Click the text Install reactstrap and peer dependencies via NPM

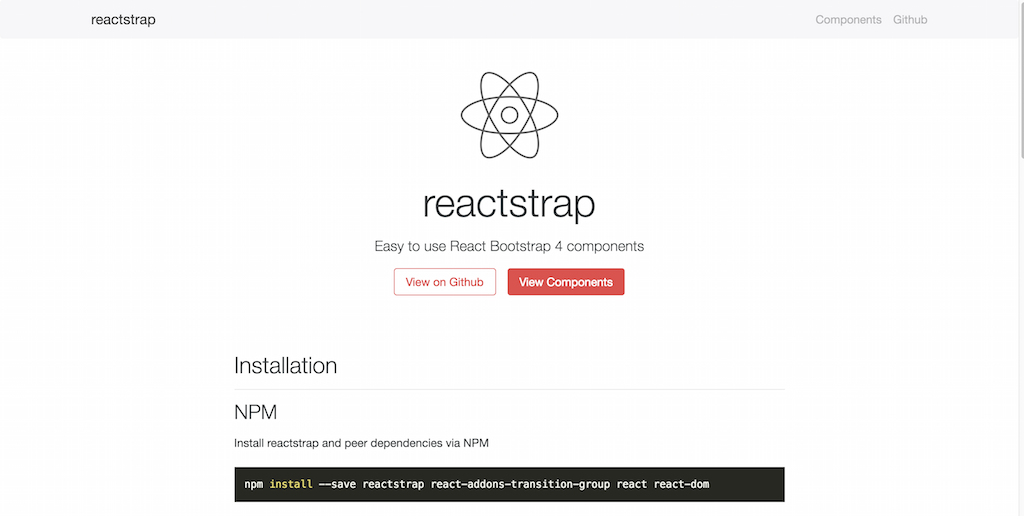361,443
